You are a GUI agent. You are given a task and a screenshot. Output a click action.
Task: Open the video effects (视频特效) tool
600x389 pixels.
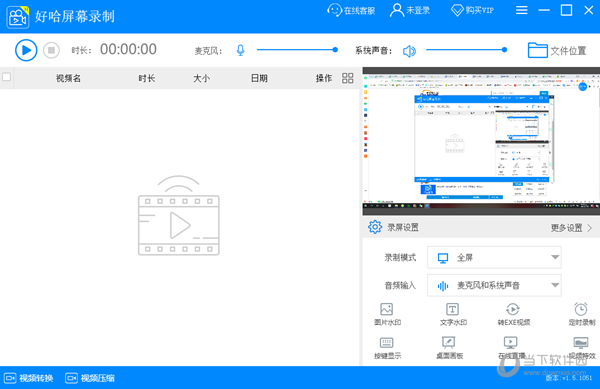[582, 348]
